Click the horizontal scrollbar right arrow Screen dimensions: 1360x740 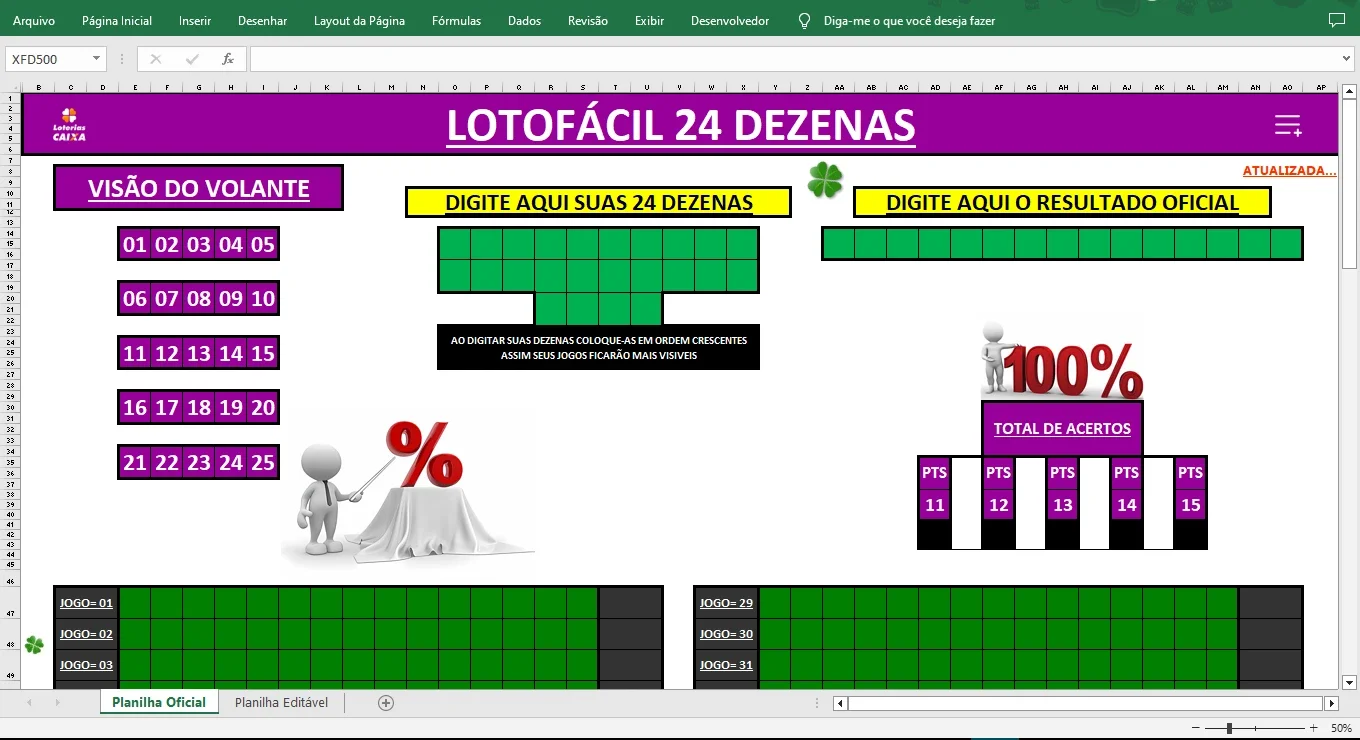1331,703
